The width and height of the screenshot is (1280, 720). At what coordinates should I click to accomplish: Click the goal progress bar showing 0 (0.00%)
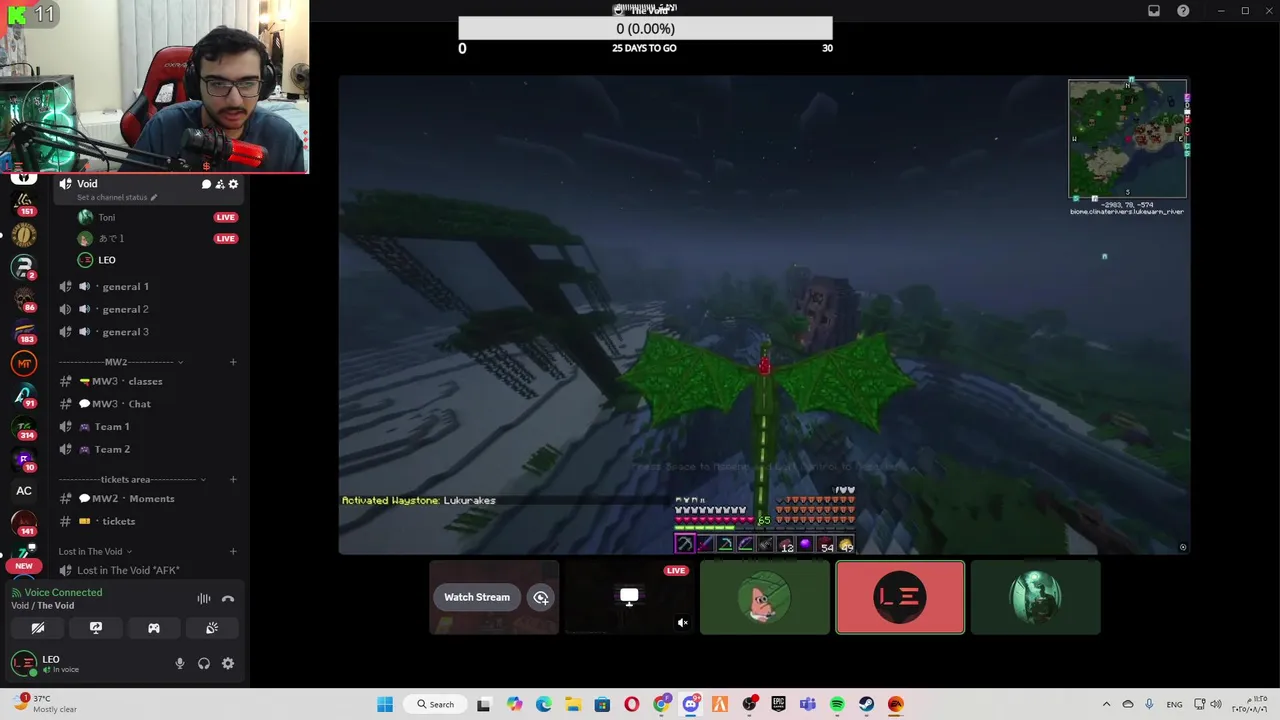[645, 28]
